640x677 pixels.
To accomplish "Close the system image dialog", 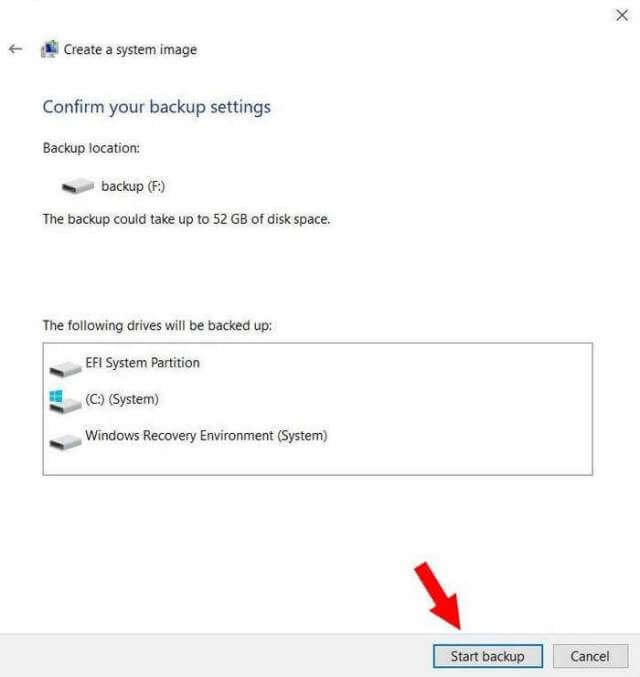I will pos(622,16).
